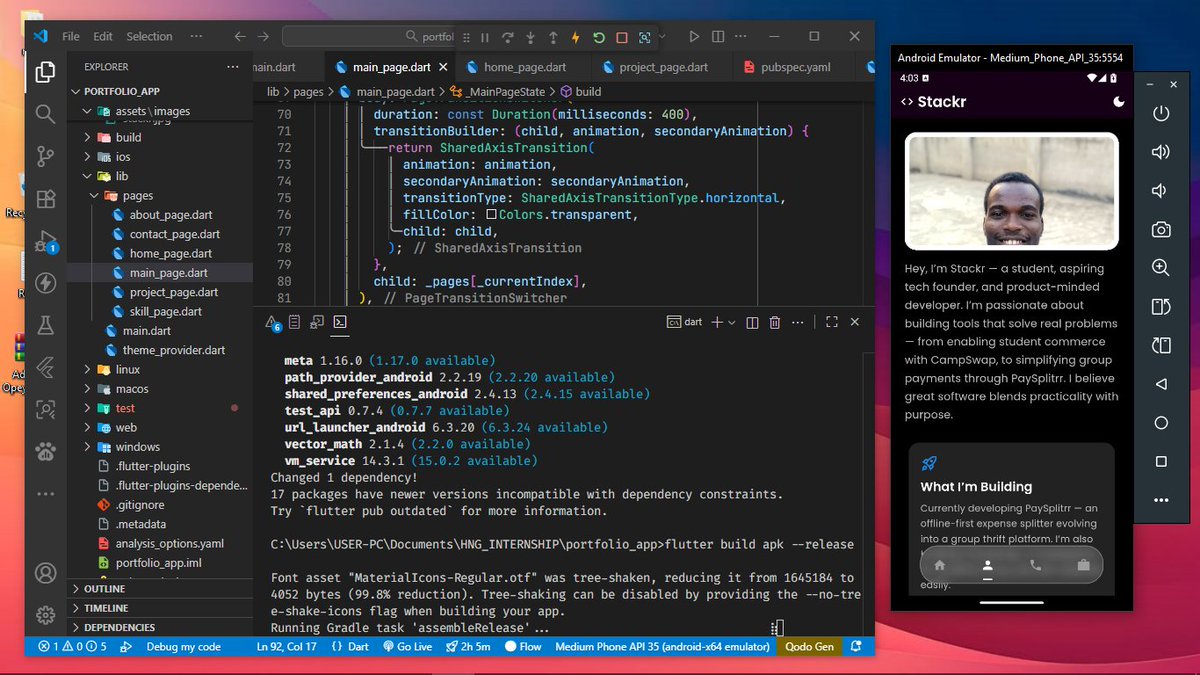This screenshot has width=1200, height=675.
Task: Click the Qodo Gen status bar button
Action: tap(809, 647)
